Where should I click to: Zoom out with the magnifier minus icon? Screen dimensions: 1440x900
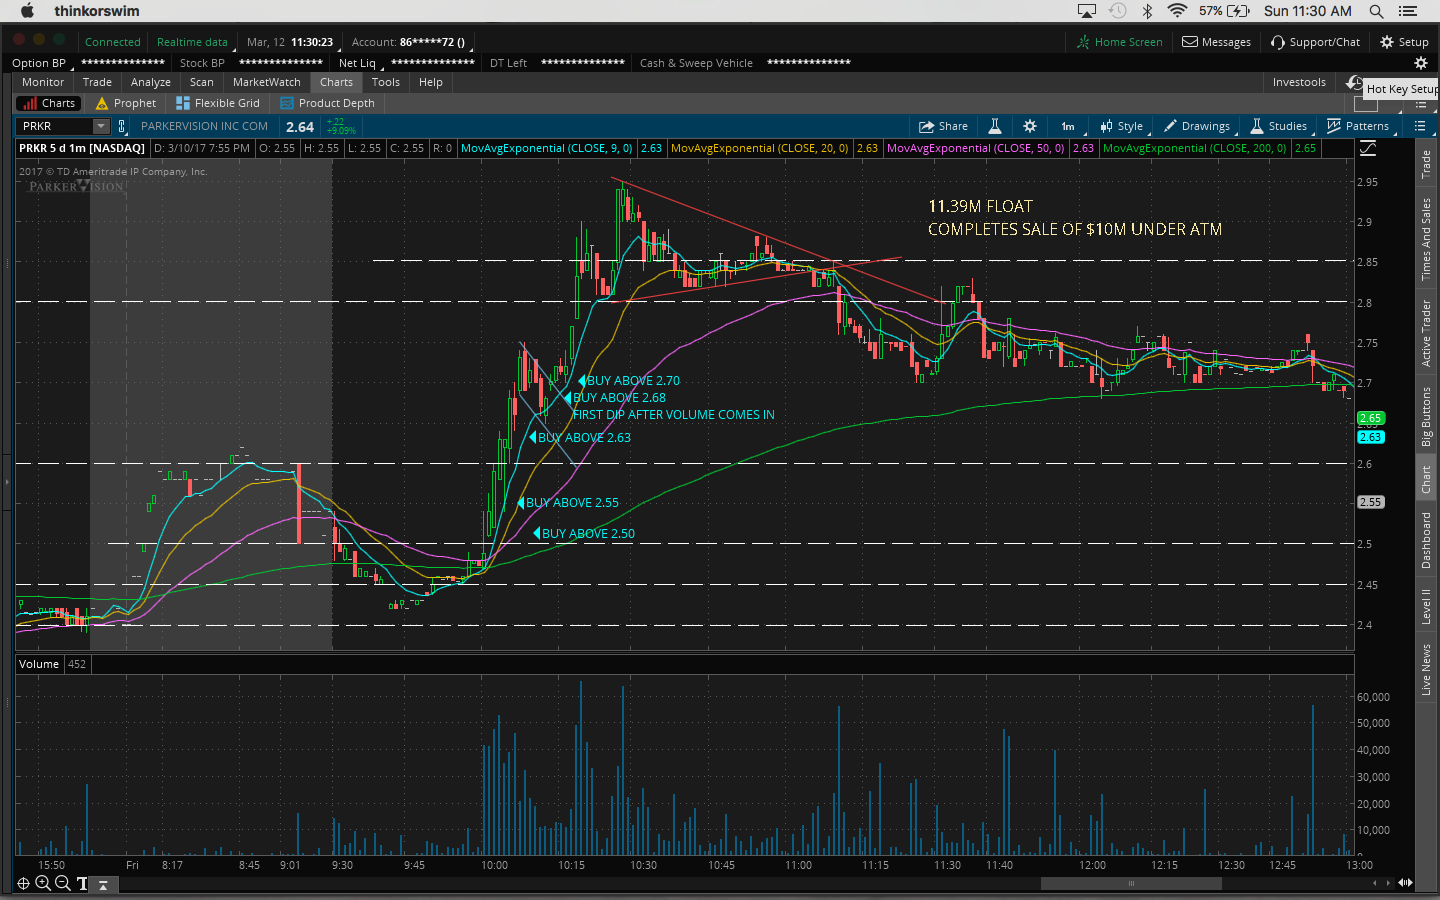pos(63,883)
